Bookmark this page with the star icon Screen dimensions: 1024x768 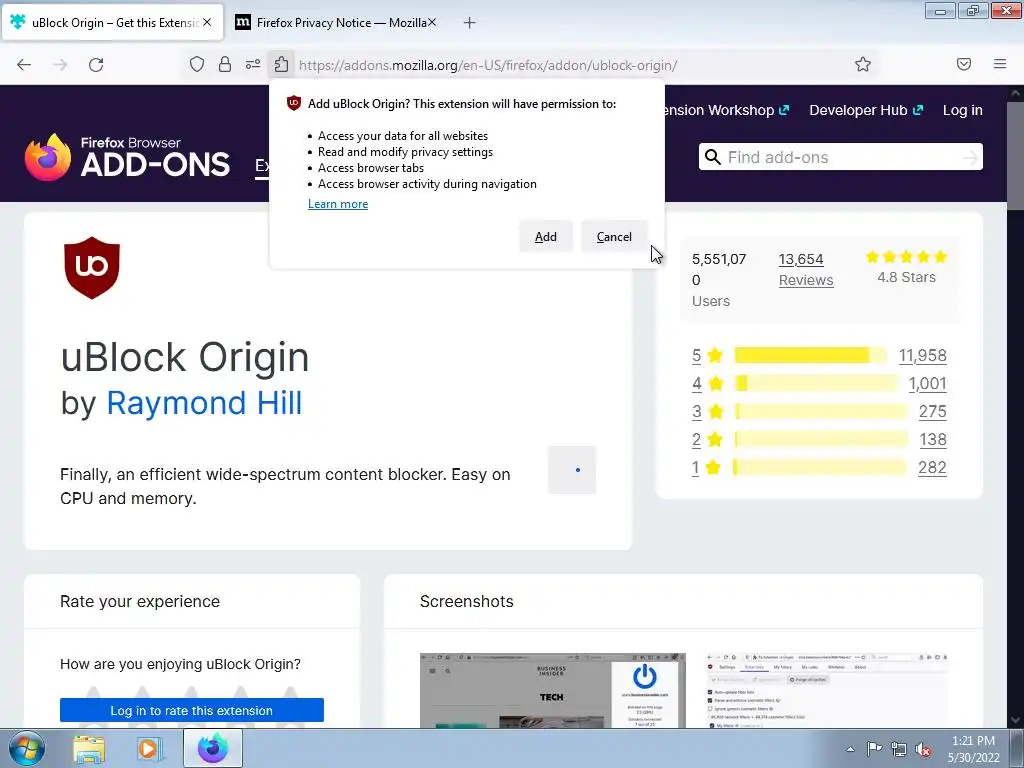[x=863, y=64]
